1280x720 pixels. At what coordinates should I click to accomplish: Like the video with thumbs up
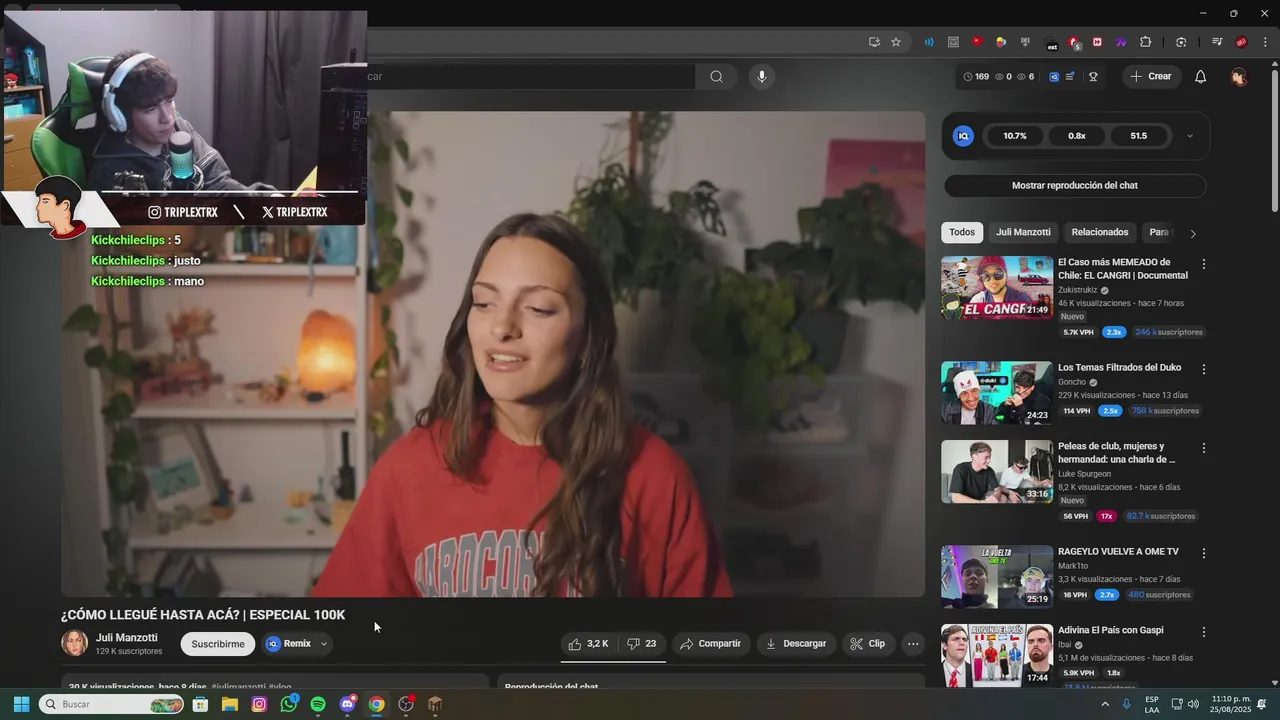click(589, 644)
